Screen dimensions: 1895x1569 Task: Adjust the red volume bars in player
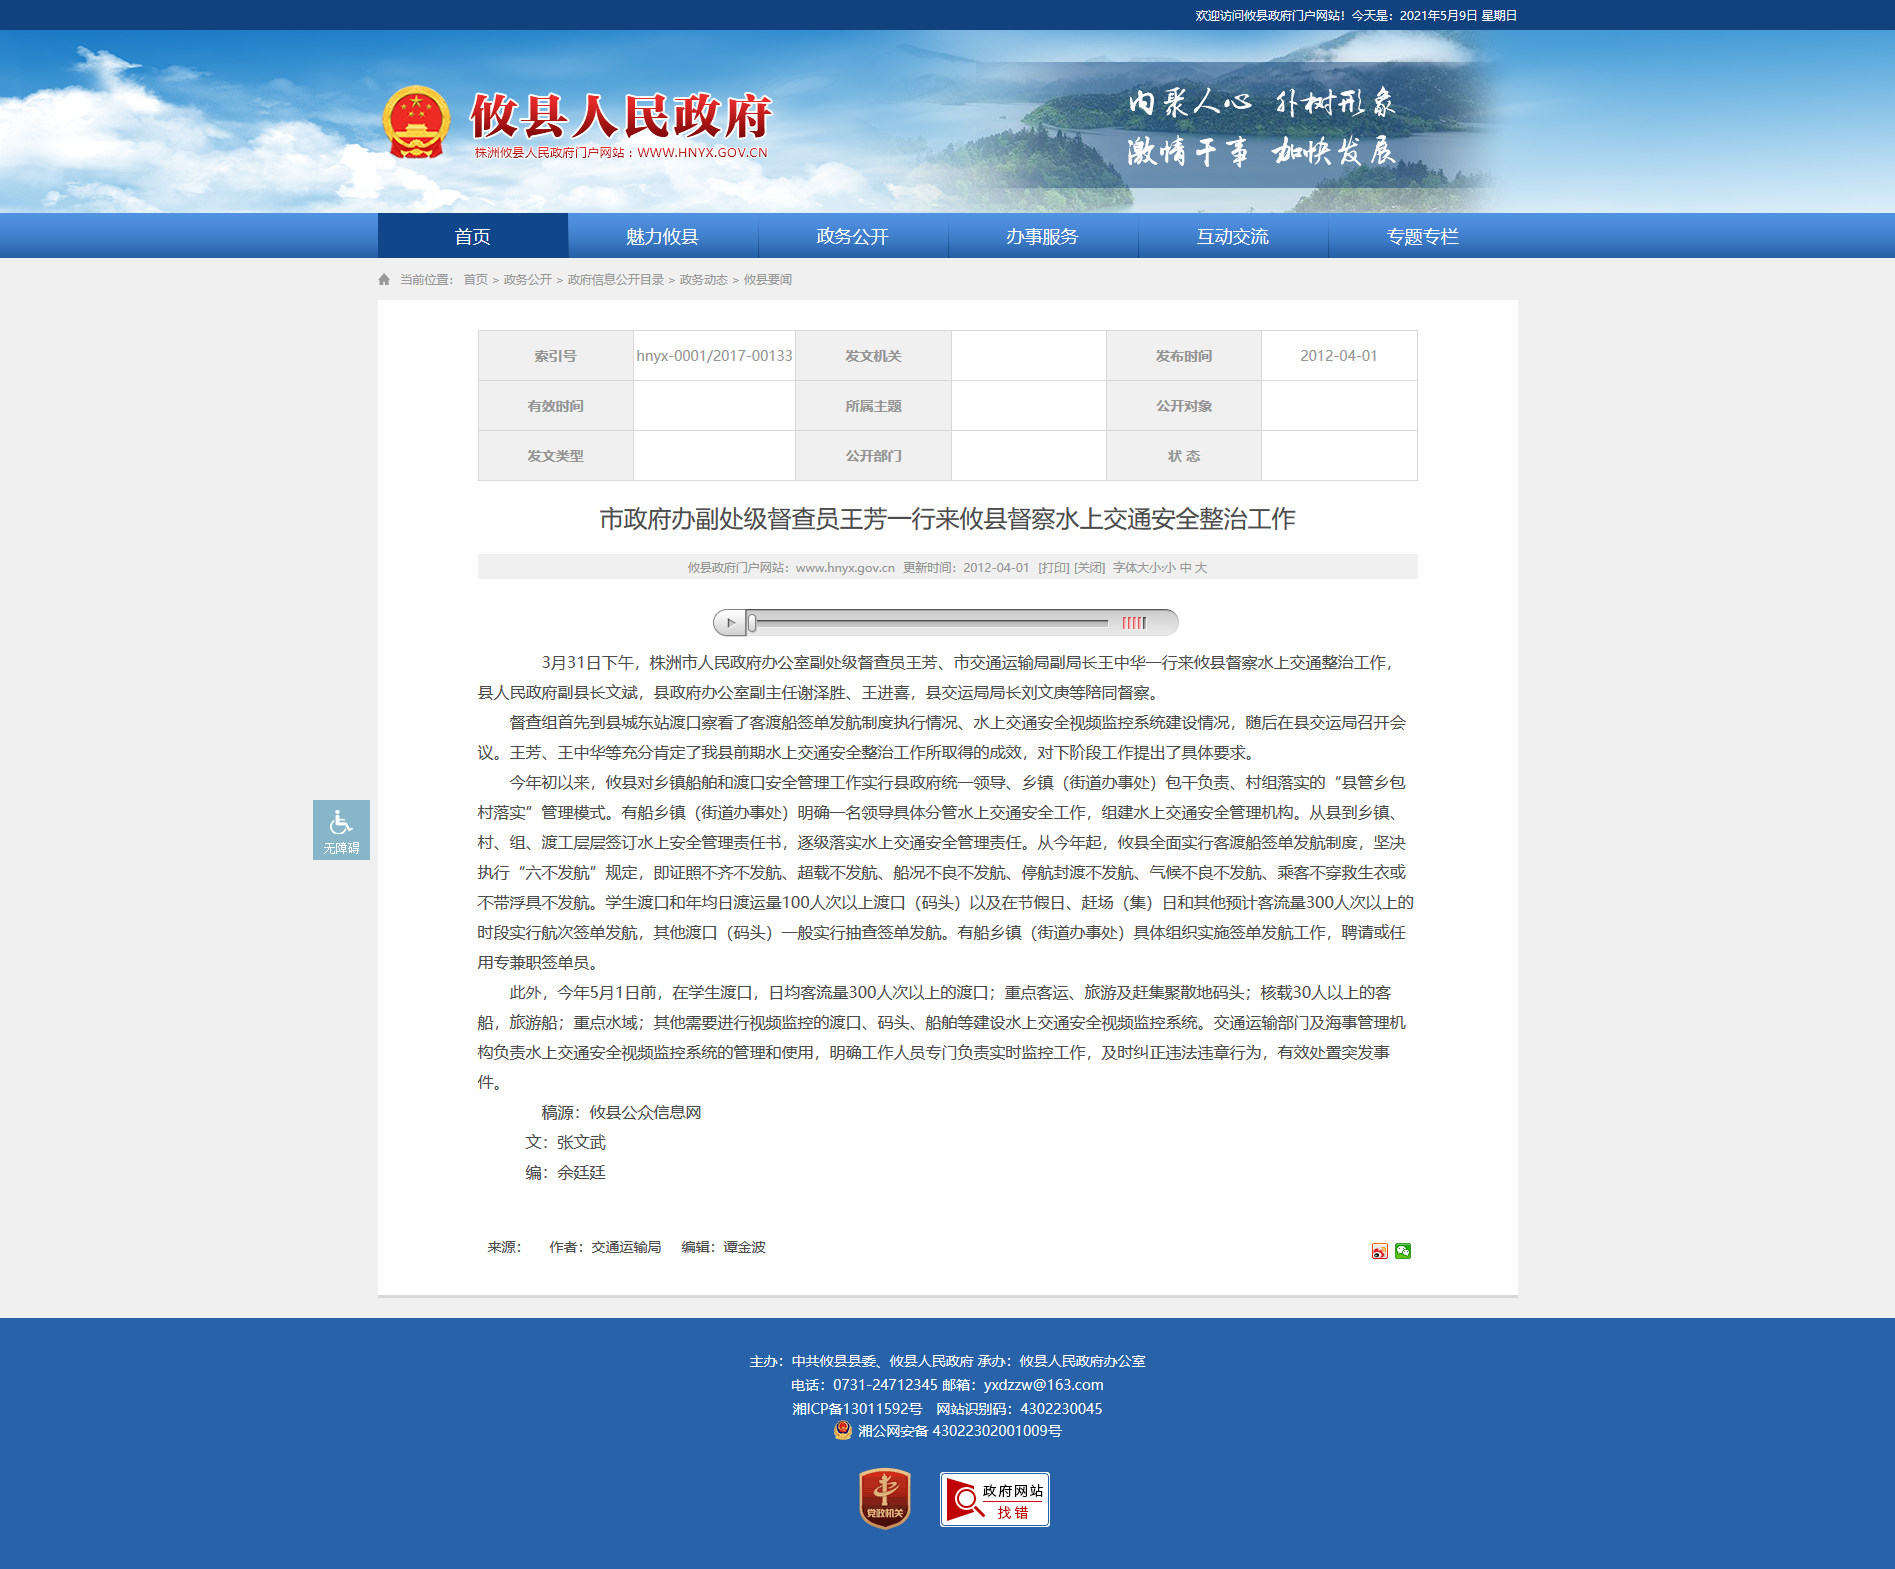tap(1134, 622)
